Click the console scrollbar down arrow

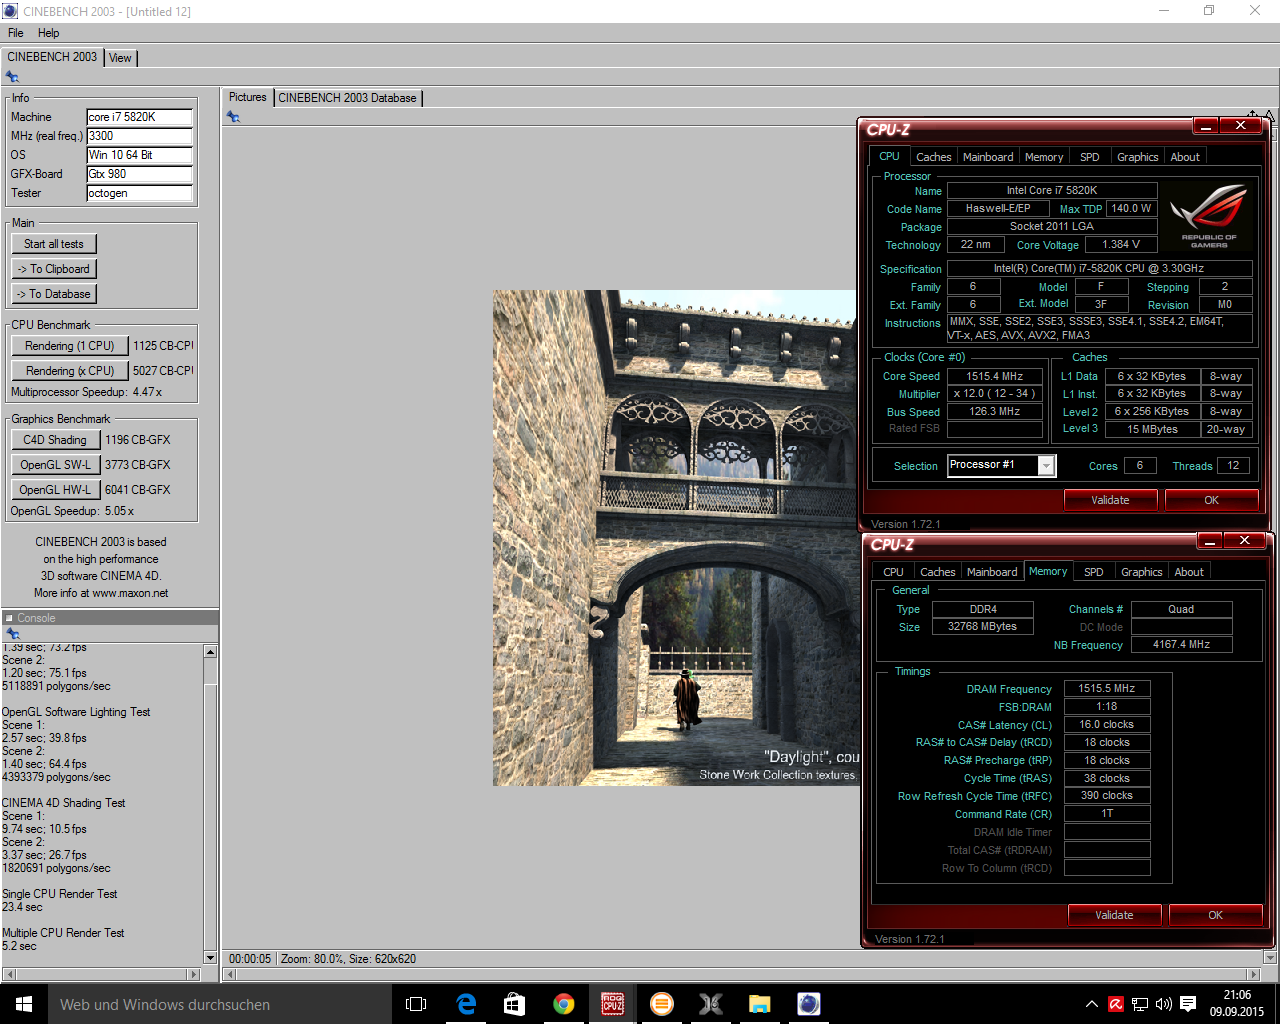(x=210, y=957)
